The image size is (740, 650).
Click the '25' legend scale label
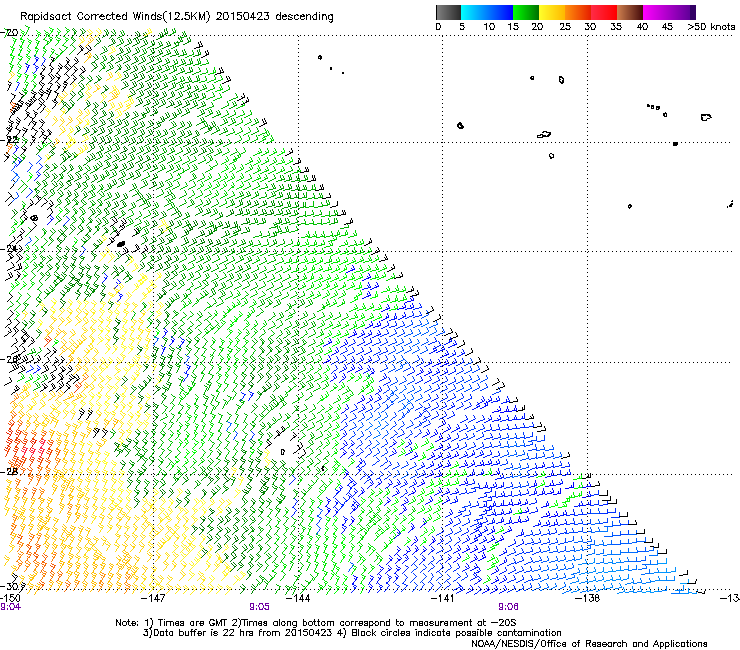565,27
